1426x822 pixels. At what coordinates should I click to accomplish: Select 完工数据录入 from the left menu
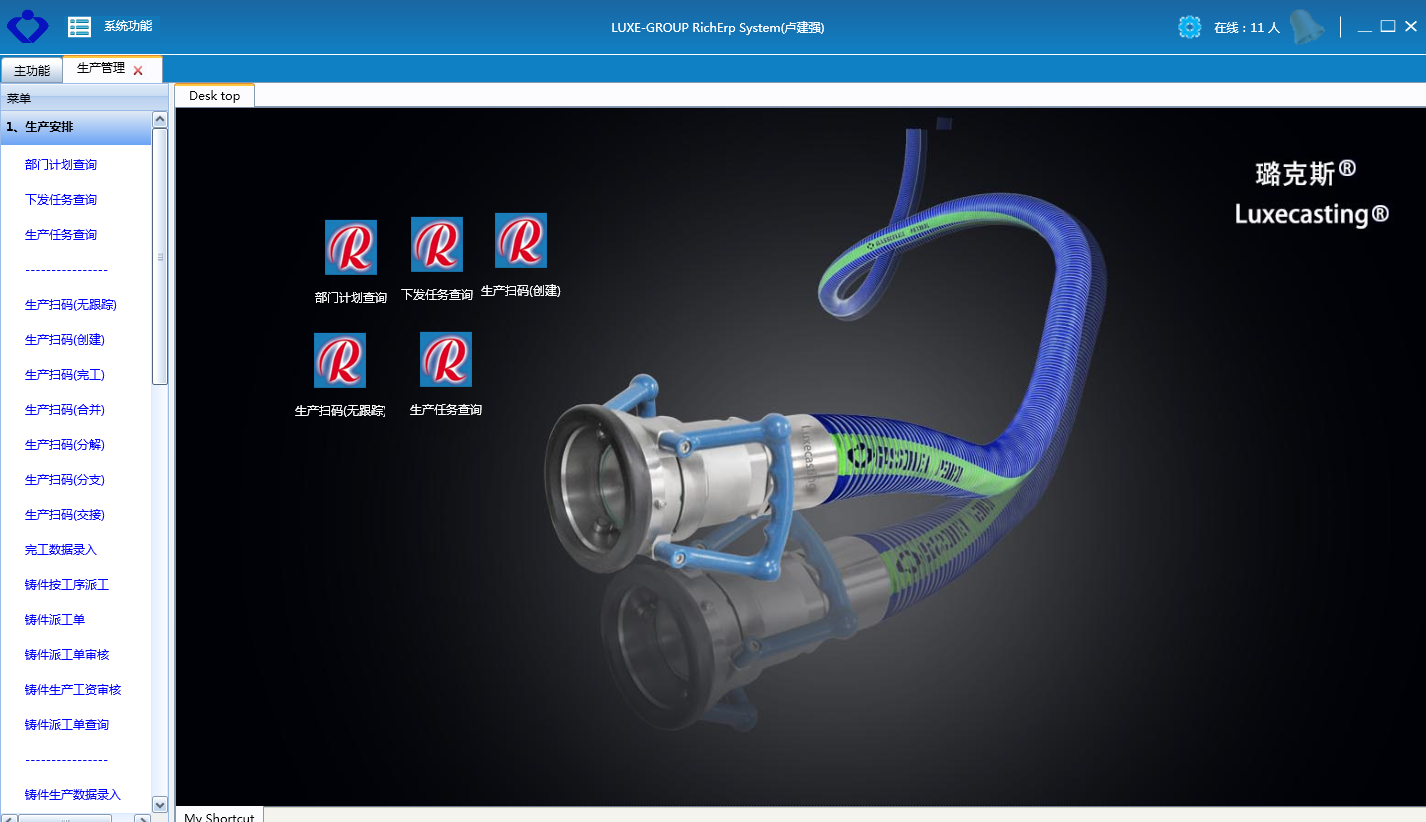click(61, 550)
